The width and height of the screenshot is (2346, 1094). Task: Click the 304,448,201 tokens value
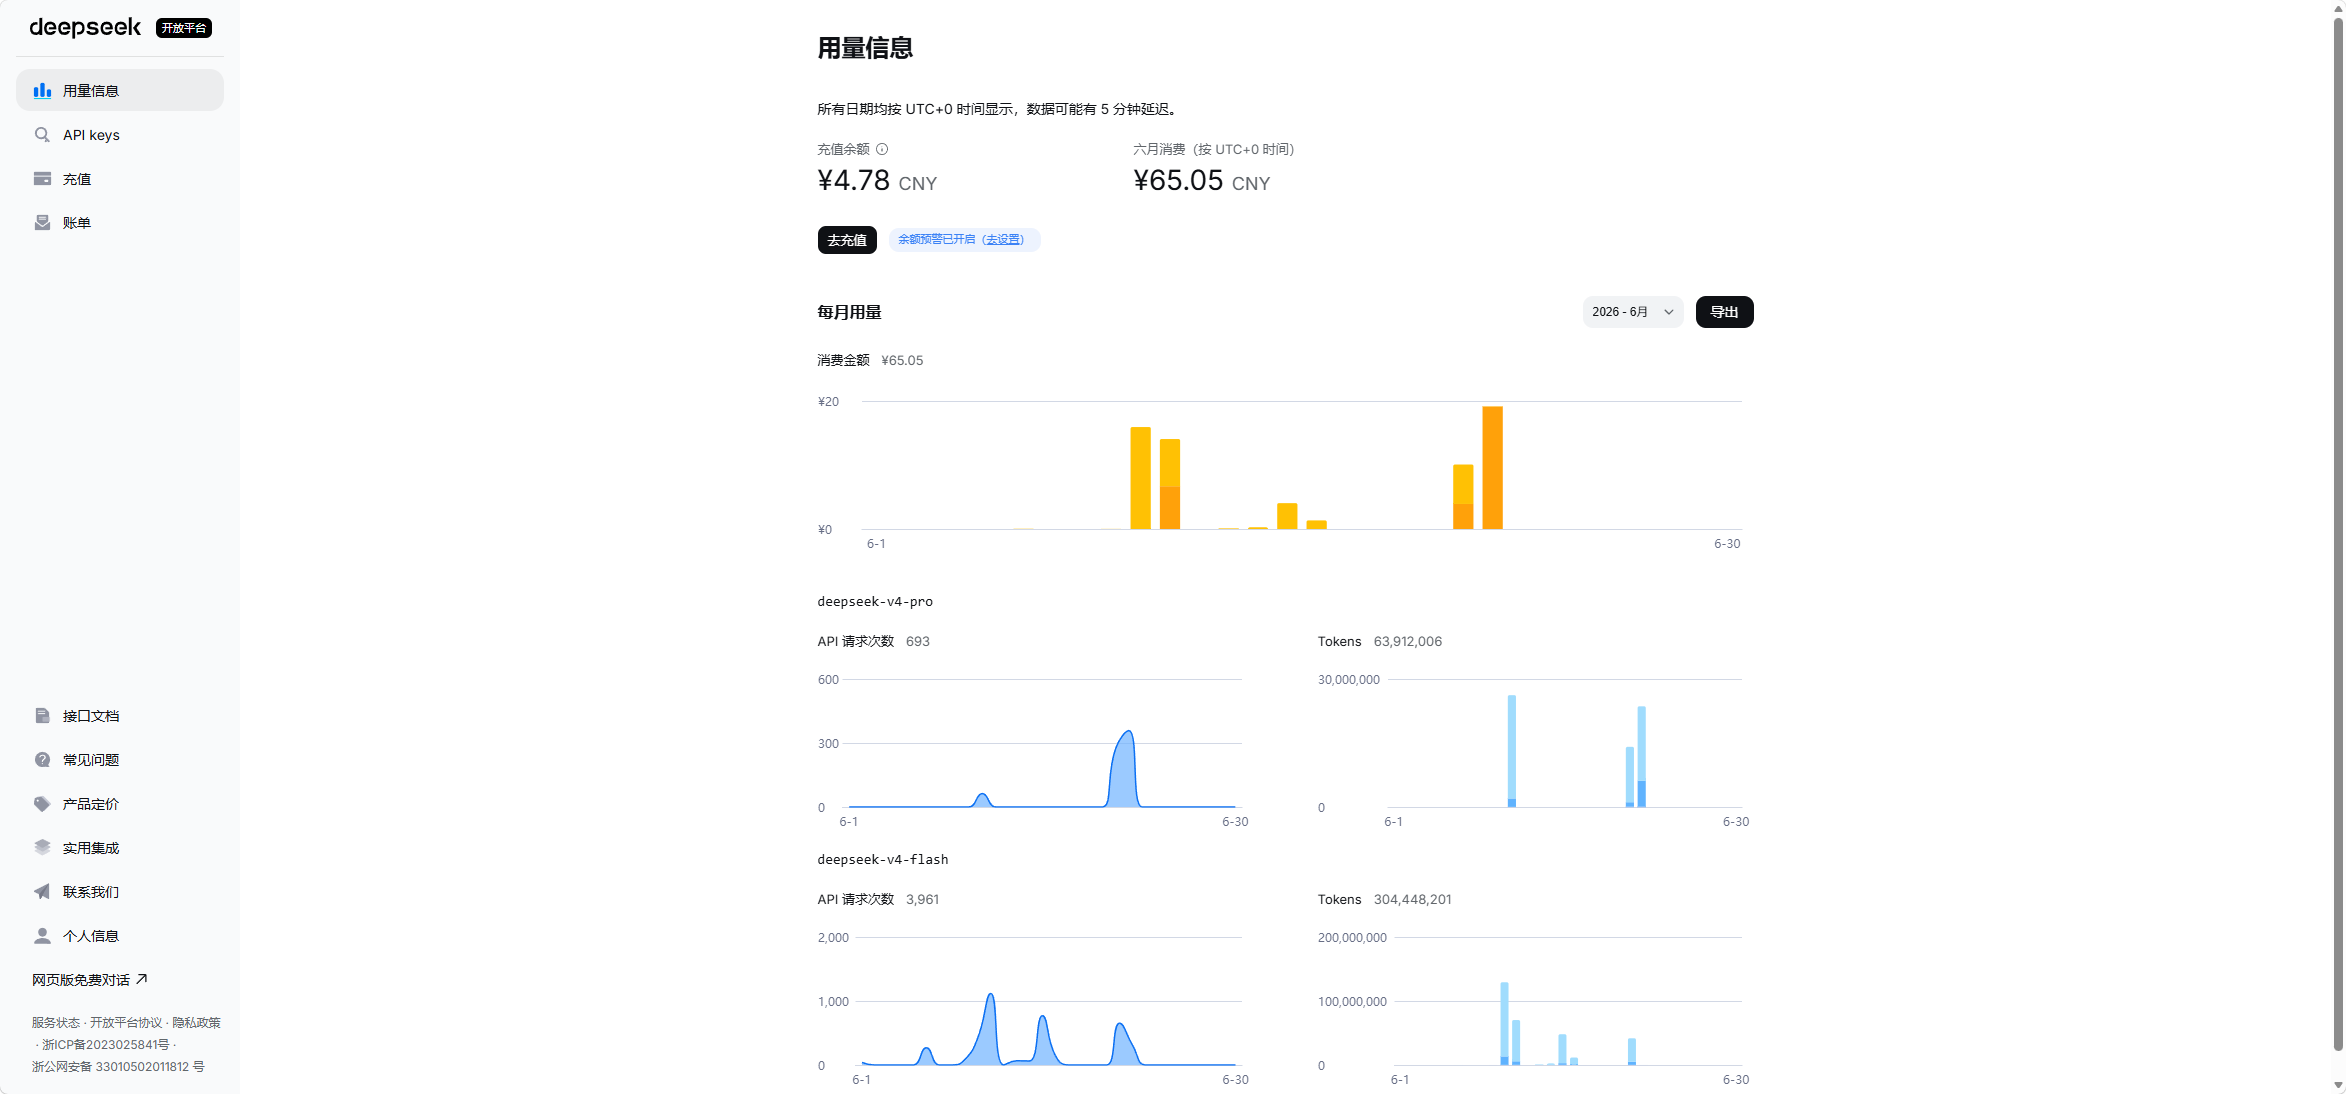coord(1412,900)
